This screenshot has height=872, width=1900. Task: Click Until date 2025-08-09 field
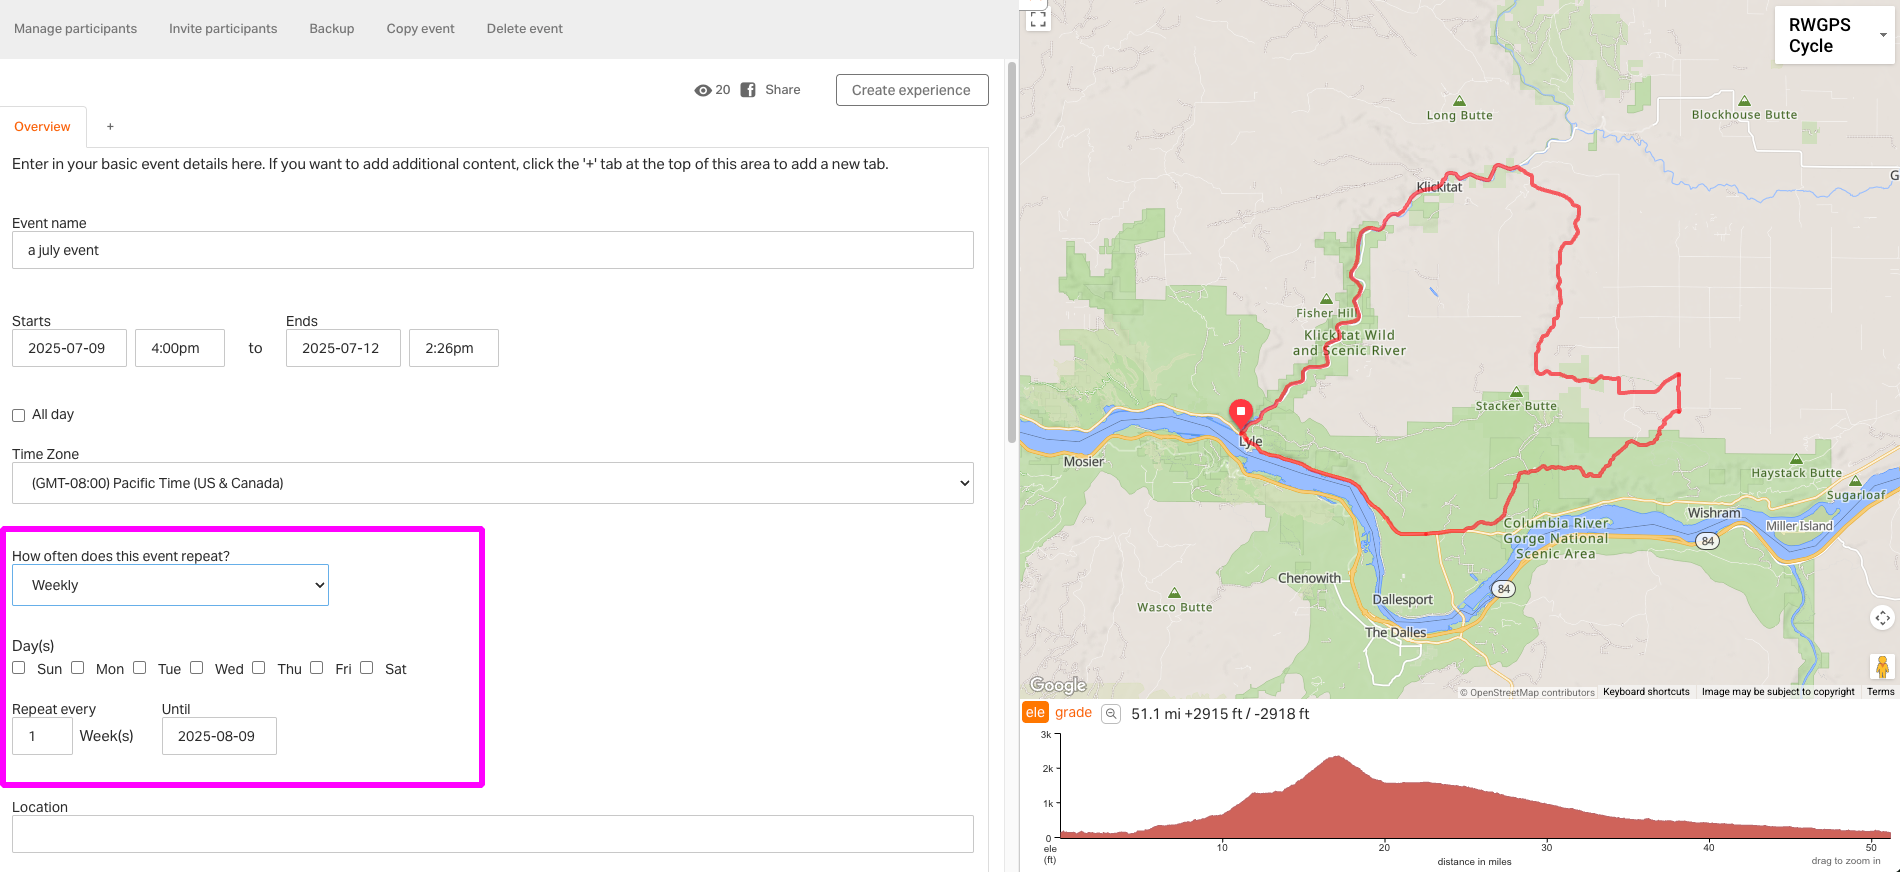(219, 736)
